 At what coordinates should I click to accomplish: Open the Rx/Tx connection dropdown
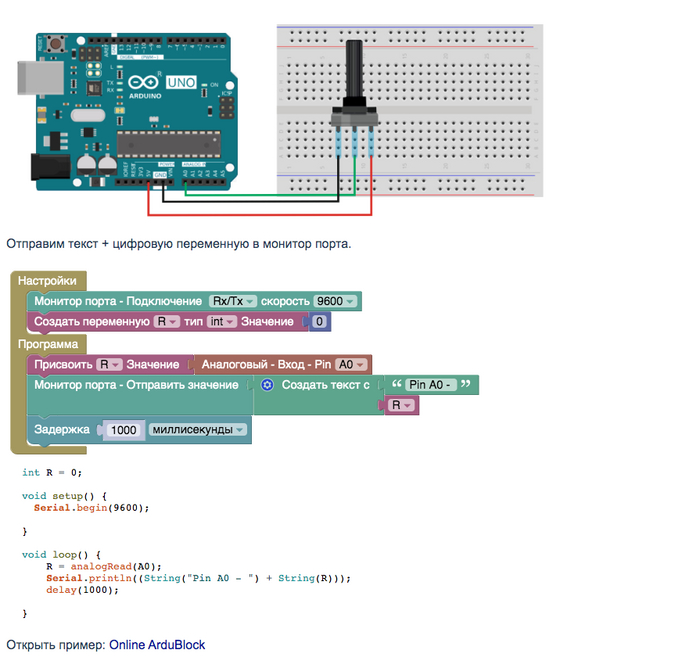click(x=233, y=301)
